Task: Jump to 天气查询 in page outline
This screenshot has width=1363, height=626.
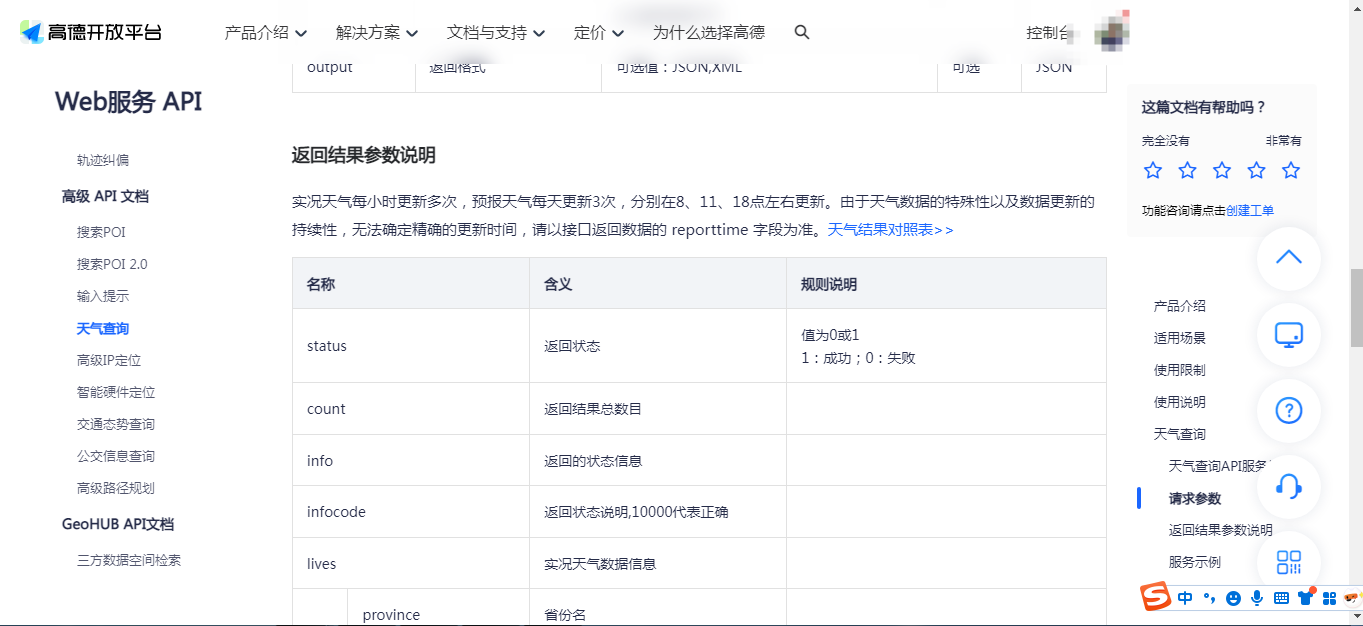Action: [x=1180, y=434]
